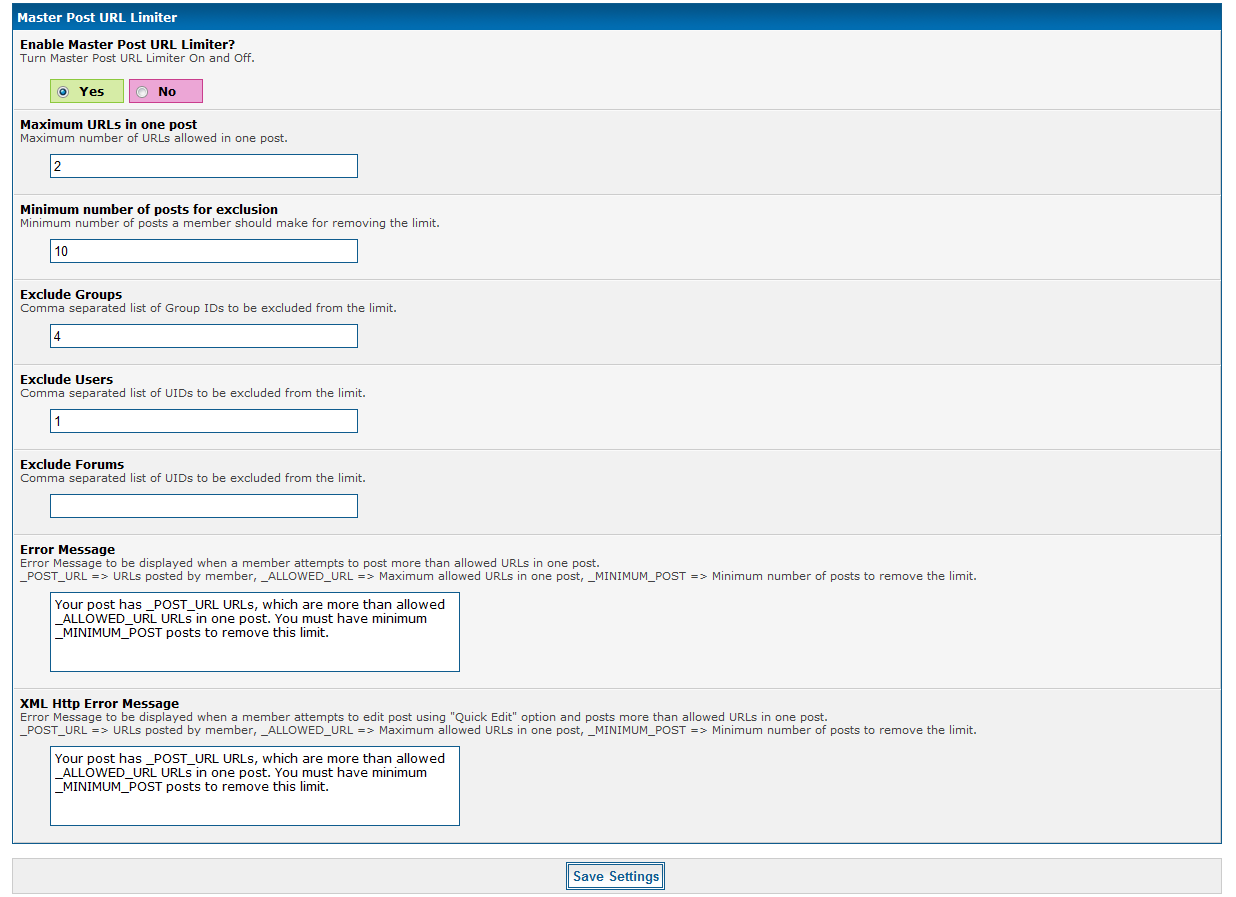Click the Maximum URLs in one post field
Screen dimensions: 1236x897
203,166
